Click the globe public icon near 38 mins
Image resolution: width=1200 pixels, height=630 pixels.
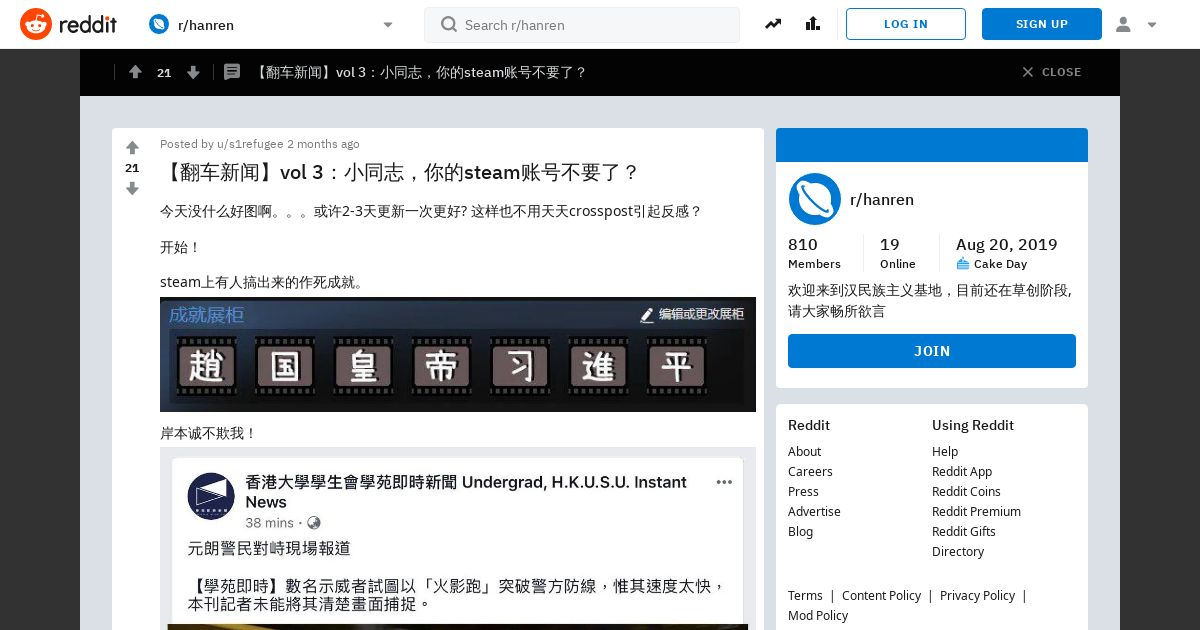click(314, 523)
